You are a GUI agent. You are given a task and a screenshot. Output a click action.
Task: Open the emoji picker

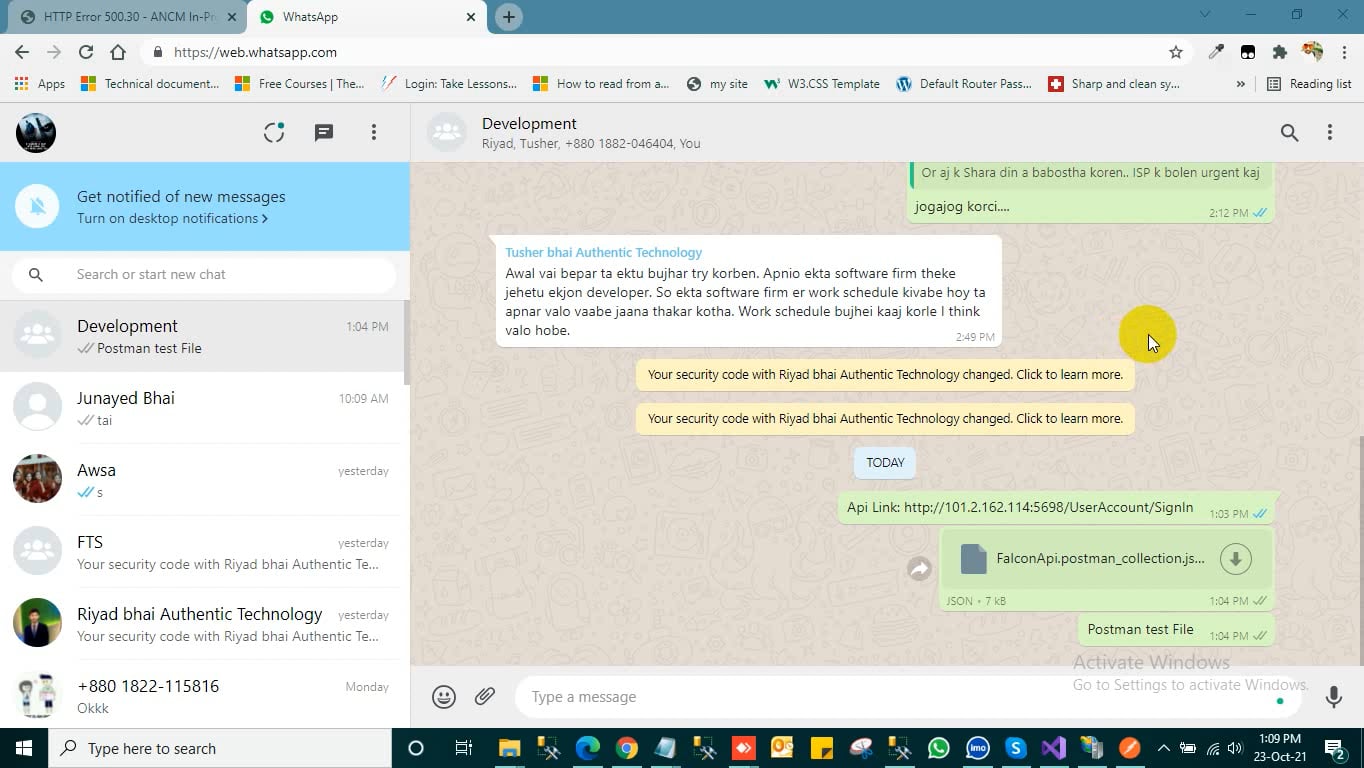click(444, 697)
